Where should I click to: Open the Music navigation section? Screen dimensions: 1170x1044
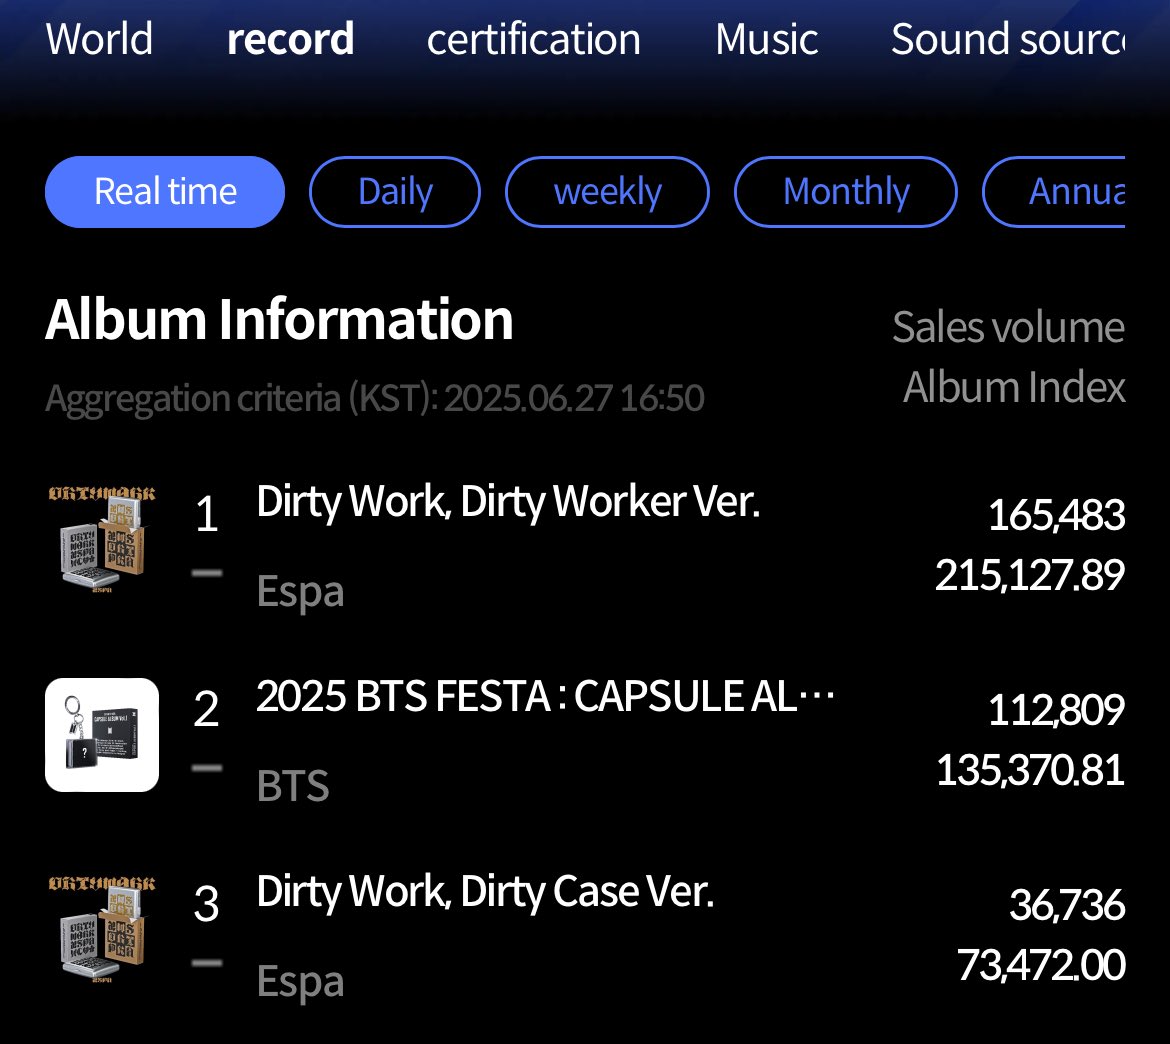pyautogui.click(x=766, y=40)
